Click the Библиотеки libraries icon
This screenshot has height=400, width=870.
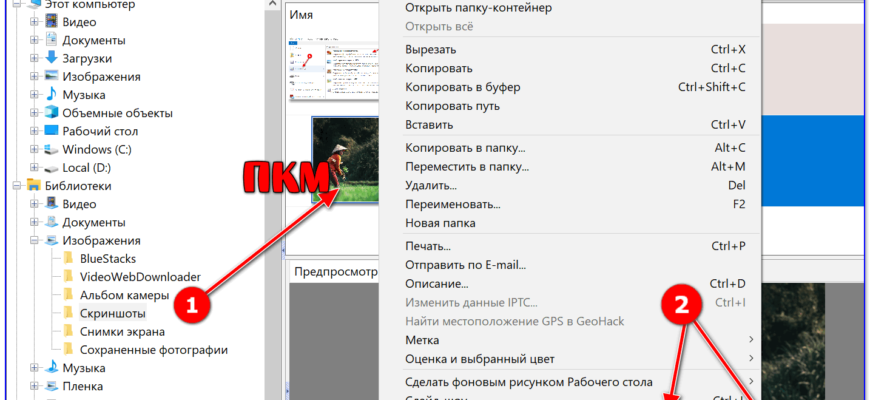(x=33, y=186)
